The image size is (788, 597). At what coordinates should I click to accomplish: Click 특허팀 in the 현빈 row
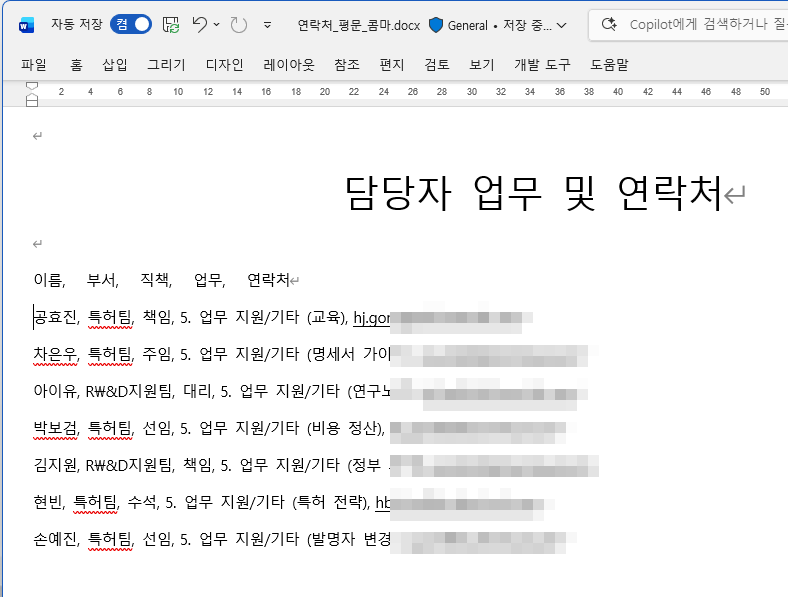tap(95, 502)
